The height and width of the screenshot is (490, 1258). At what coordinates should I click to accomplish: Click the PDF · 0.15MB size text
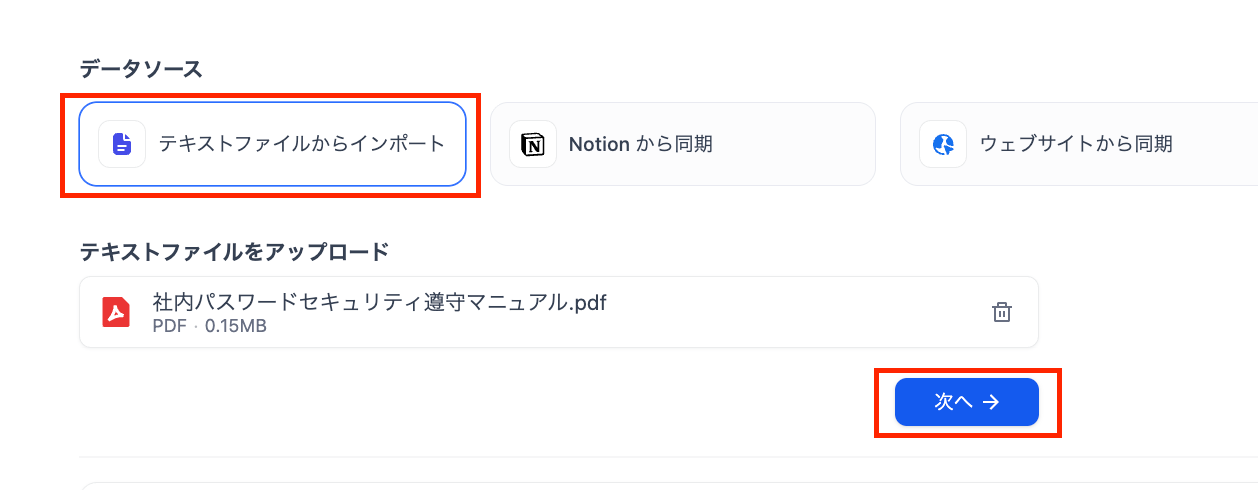pyautogui.click(x=209, y=326)
